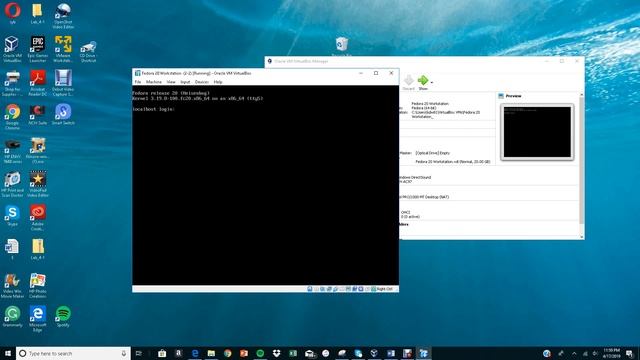
Task: Open VideoPad Video Editor desktop shortcut
Action: click(x=38, y=184)
